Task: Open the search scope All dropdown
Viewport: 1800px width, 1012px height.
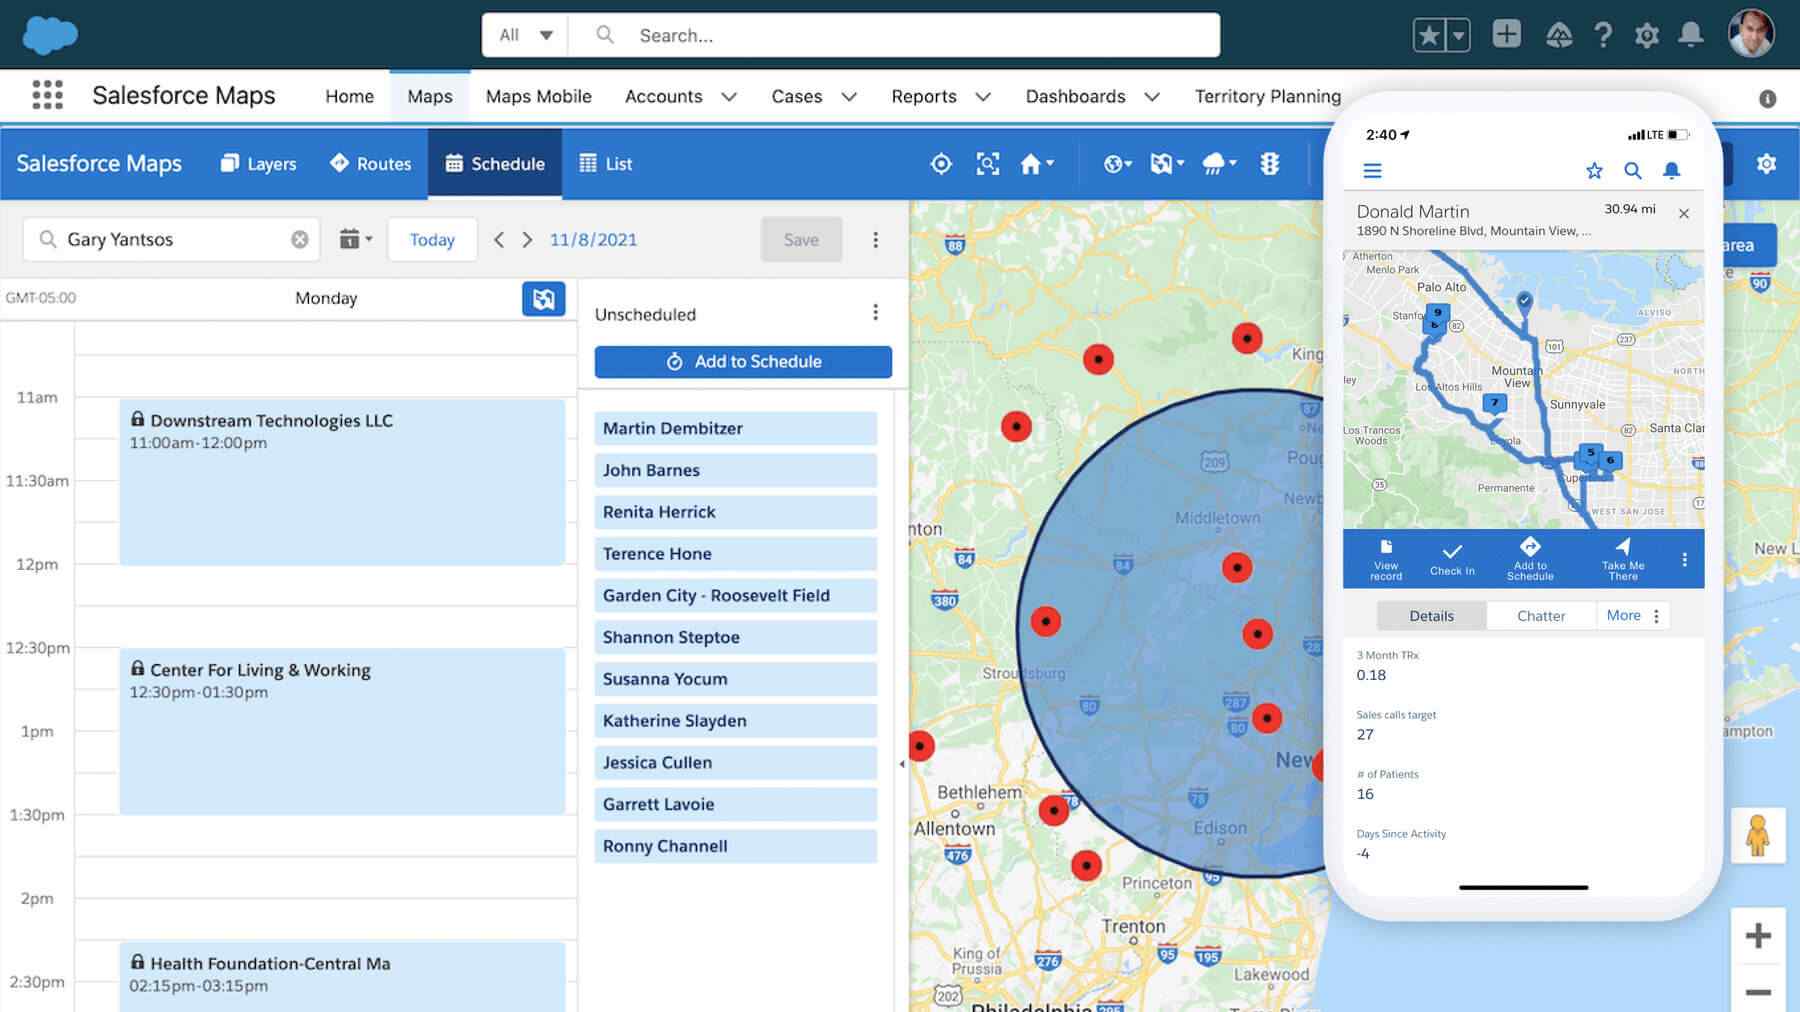Action: (x=526, y=35)
